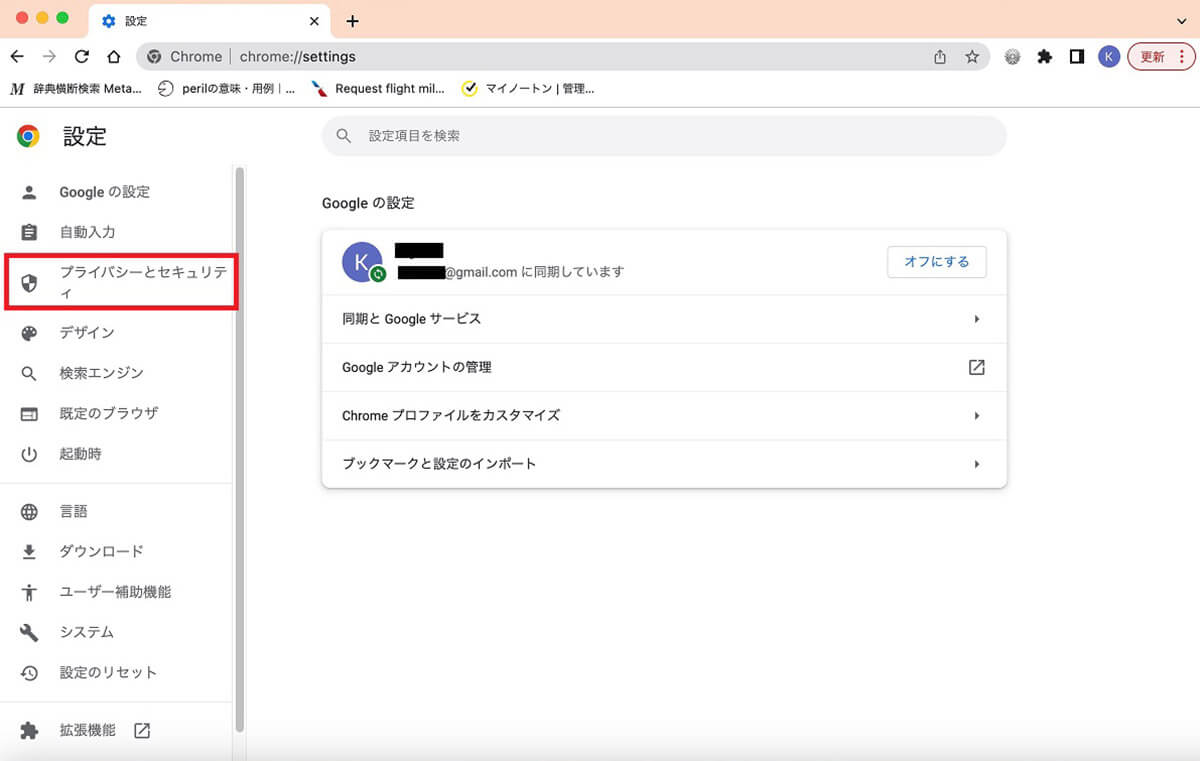Click the 更新 update button

pyautogui.click(x=1160, y=57)
